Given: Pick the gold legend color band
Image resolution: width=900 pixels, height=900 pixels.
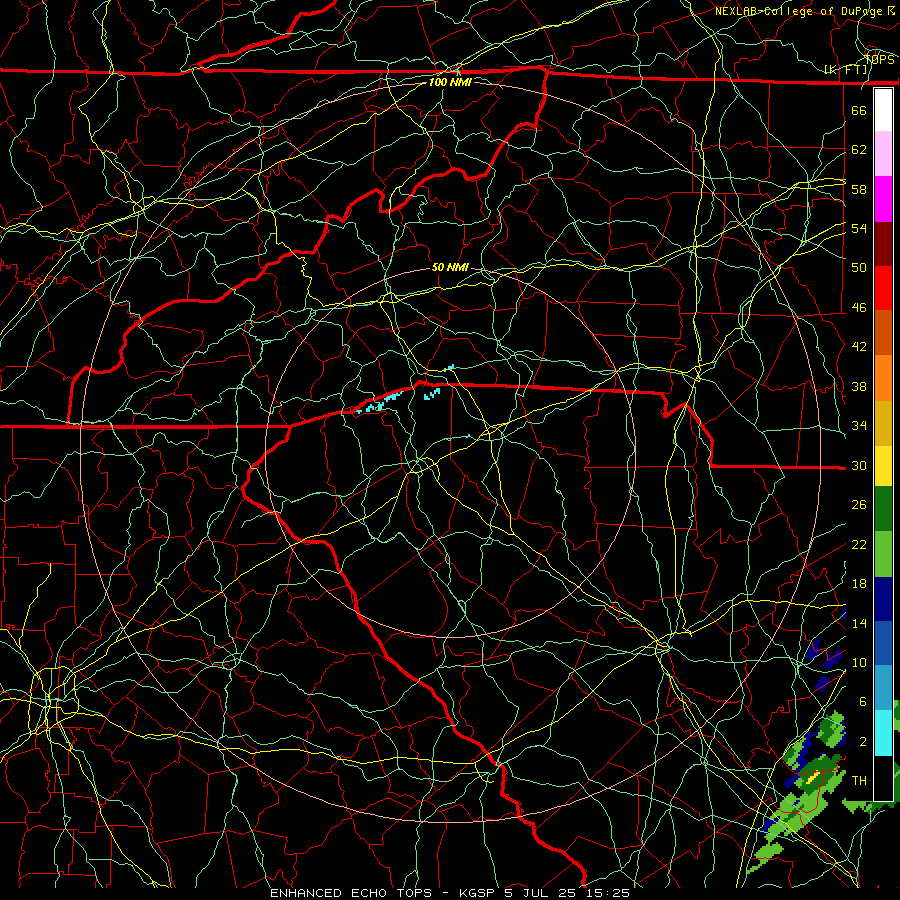Looking at the screenshot, I should click(883, 423).
